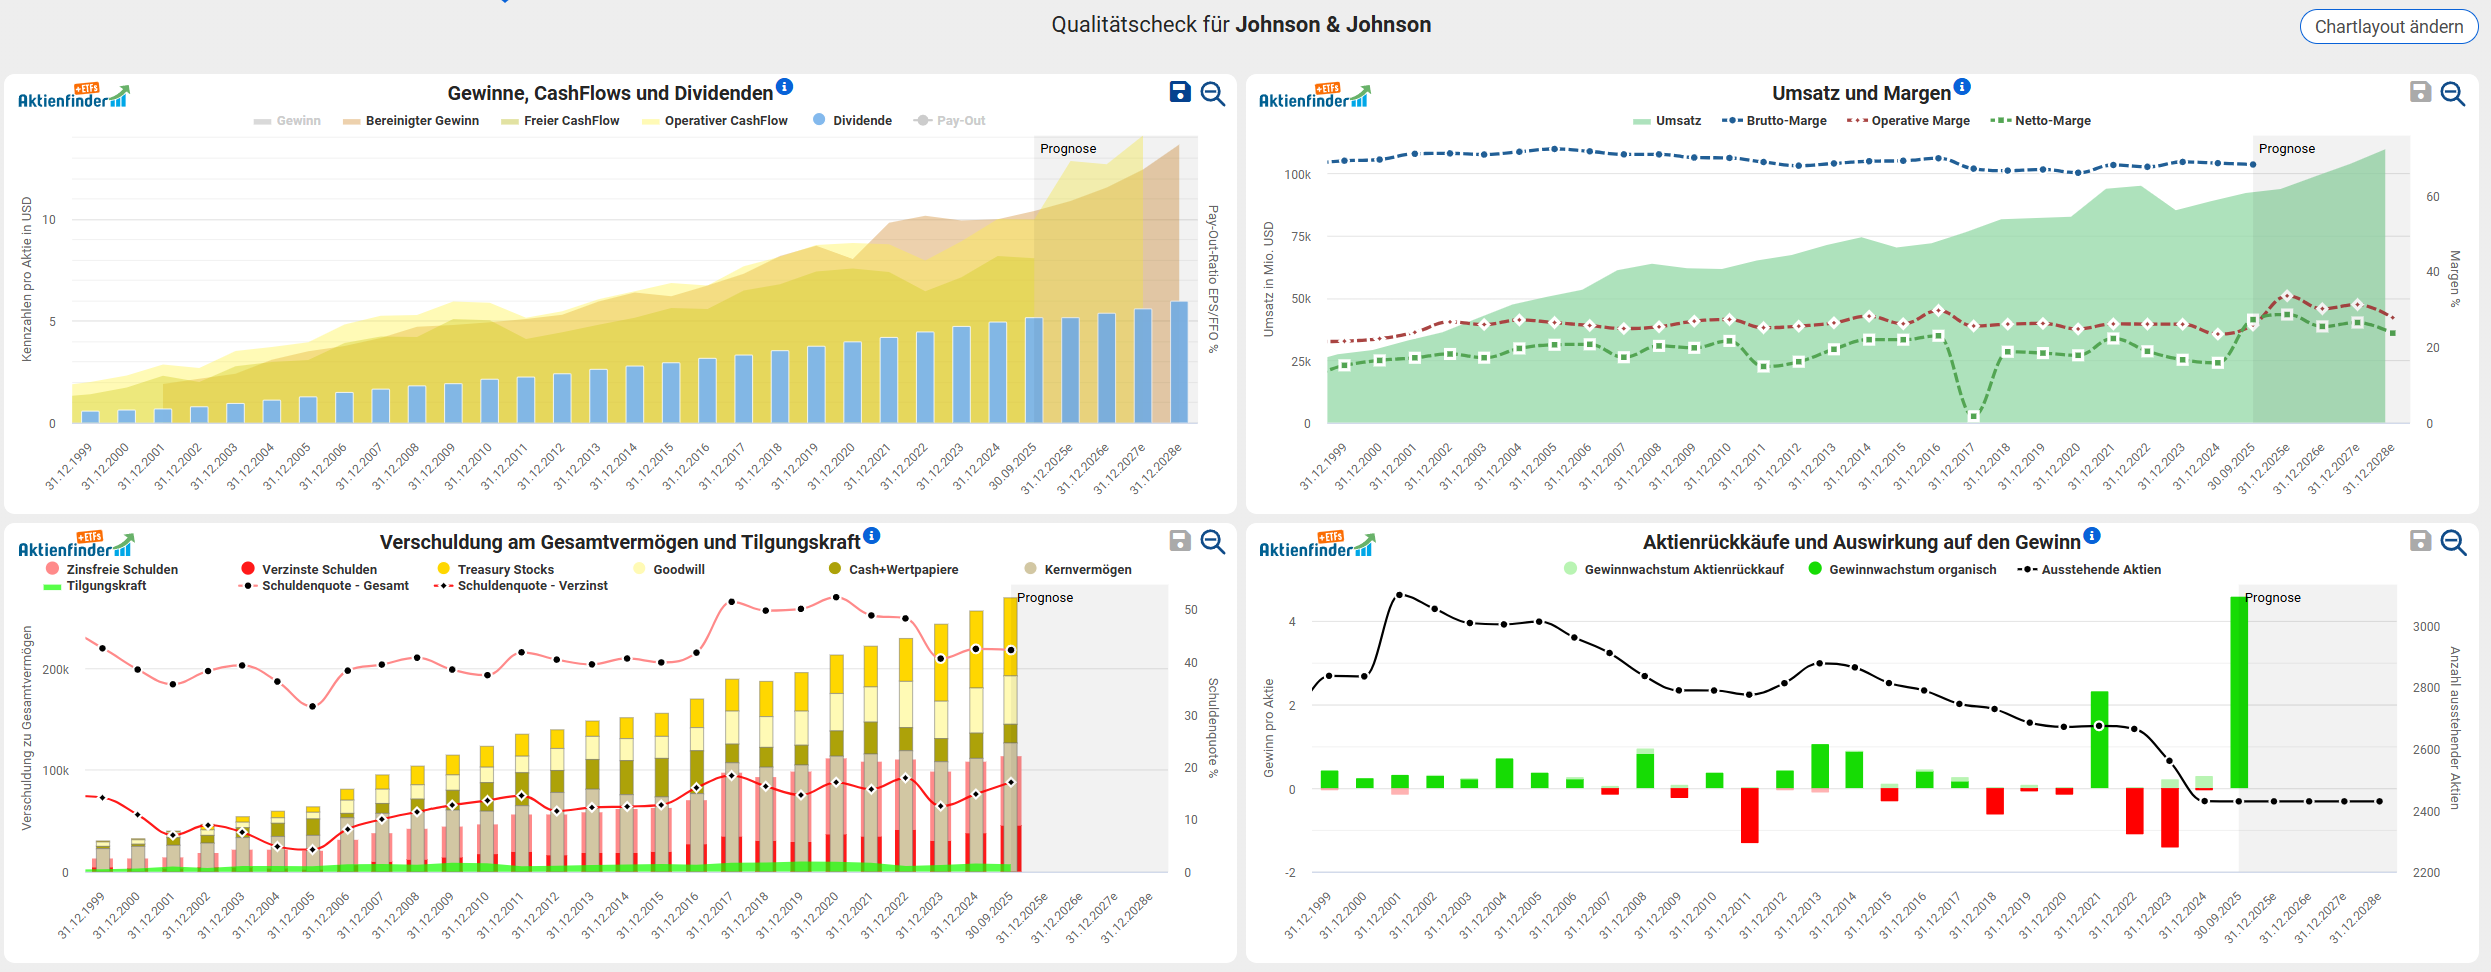Click the Chartlayout ändern button
Screen dimensions: 2491x972
coord(2388,27)
